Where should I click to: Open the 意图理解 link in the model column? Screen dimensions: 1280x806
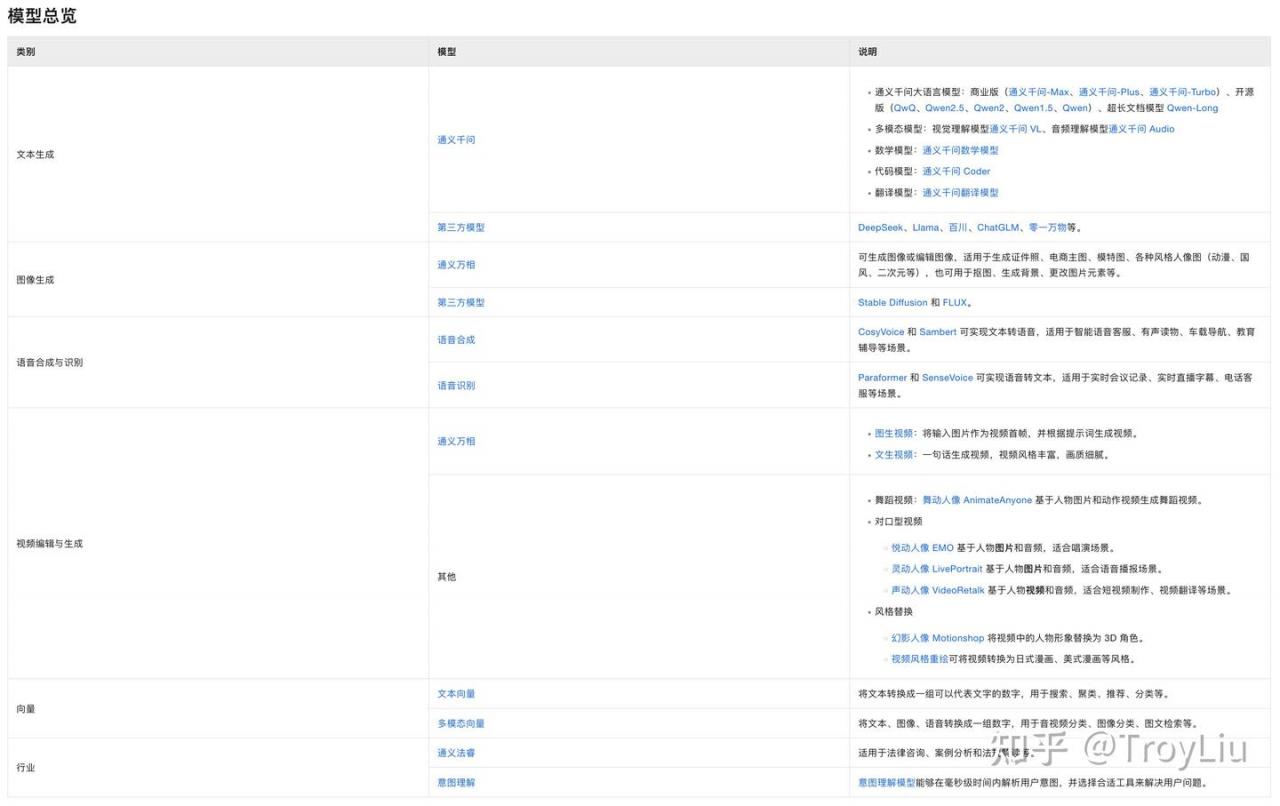[456, 782]
